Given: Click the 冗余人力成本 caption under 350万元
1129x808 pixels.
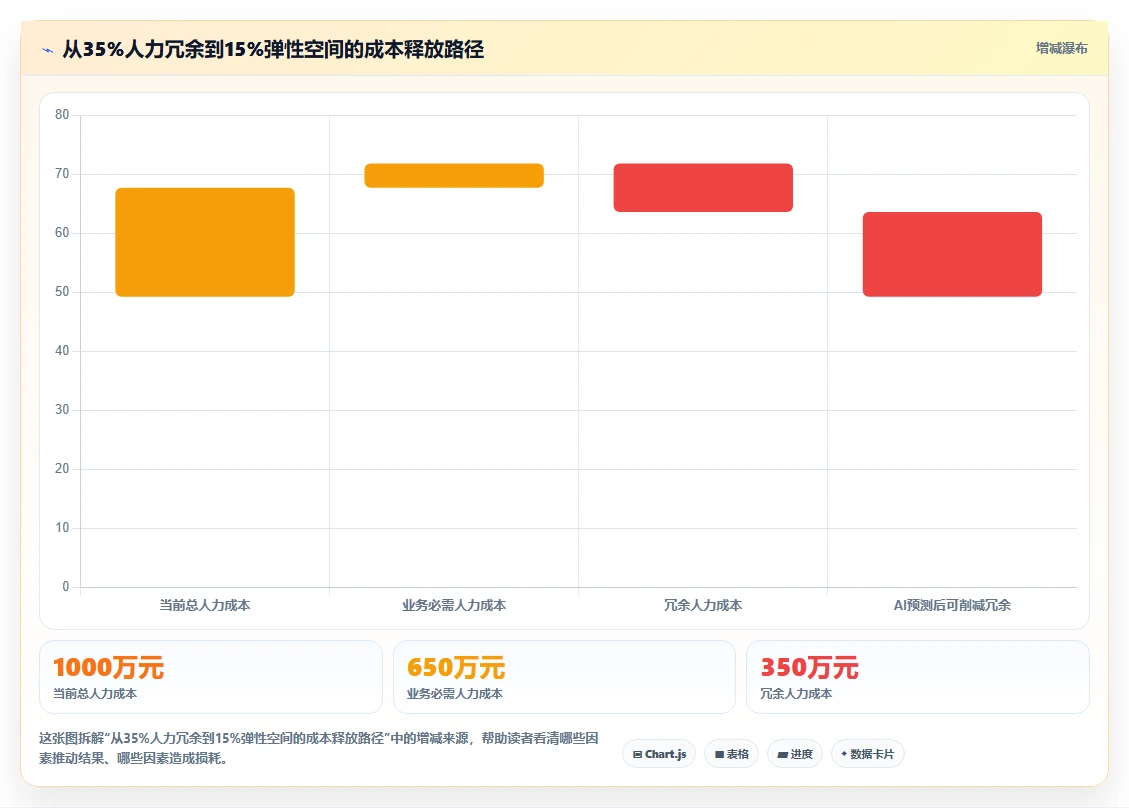Looking at the screenshot, I should (x=796, y=693).
